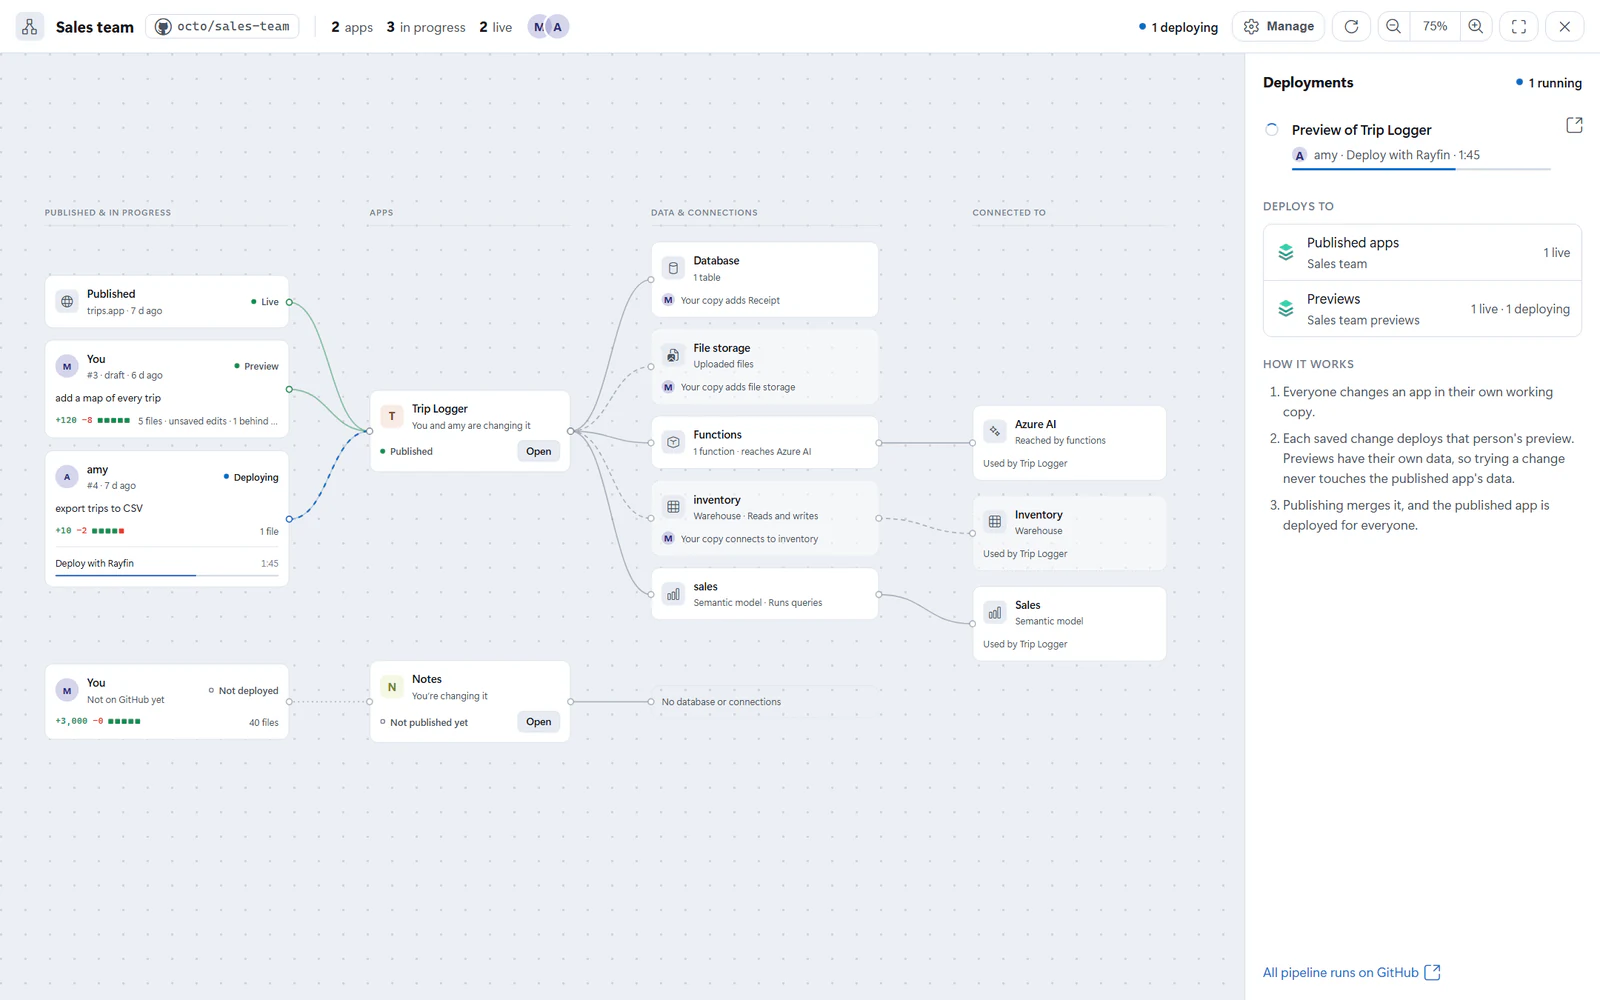Click the Deploy with Rayfin progress bar on amy card
The width and height of the screenshot is (1600, 1000).
[167, 575]
